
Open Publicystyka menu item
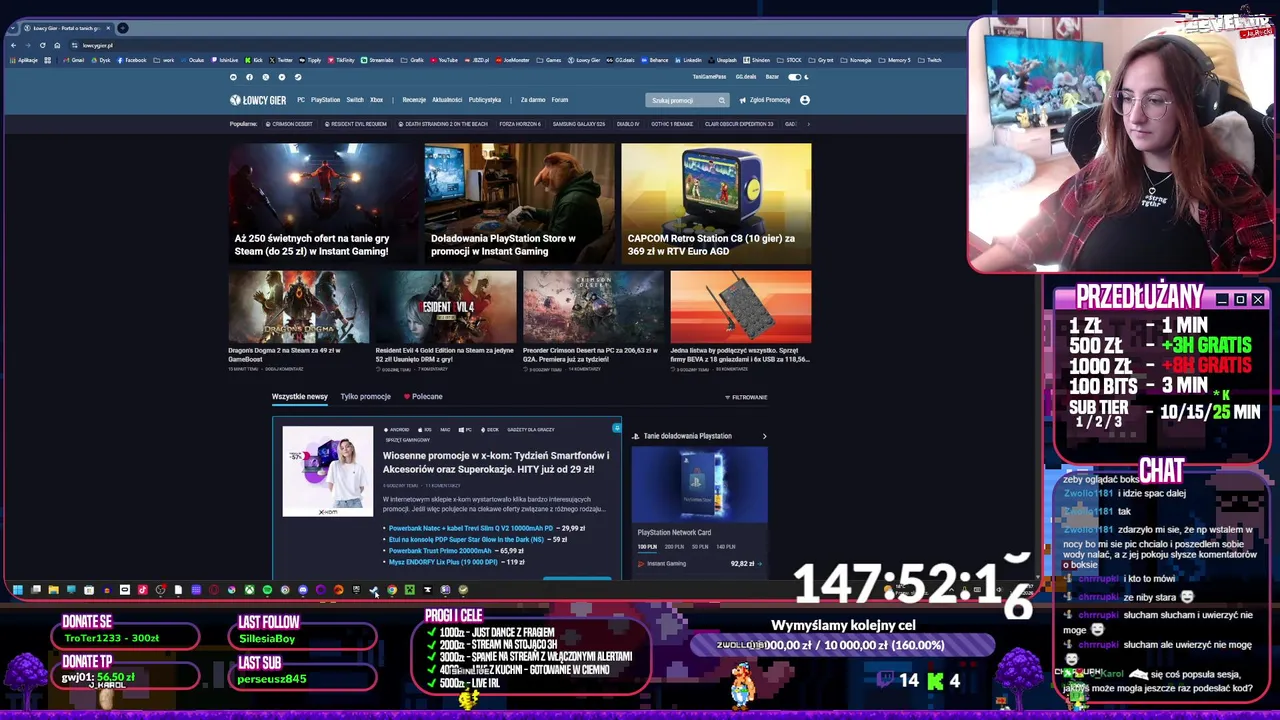(485, 100)
